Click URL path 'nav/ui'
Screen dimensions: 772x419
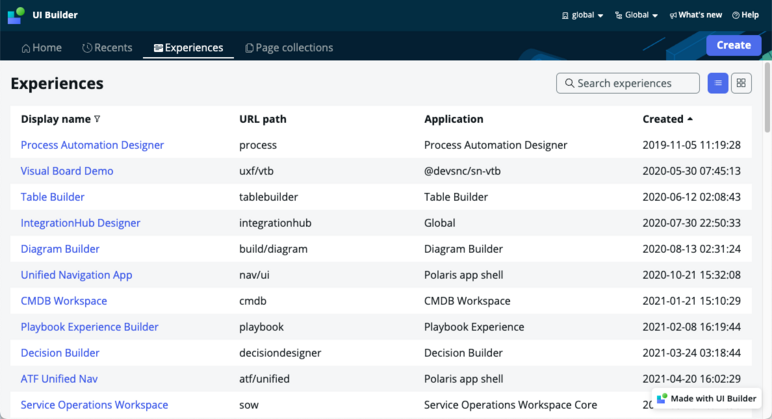pos(254,275)
